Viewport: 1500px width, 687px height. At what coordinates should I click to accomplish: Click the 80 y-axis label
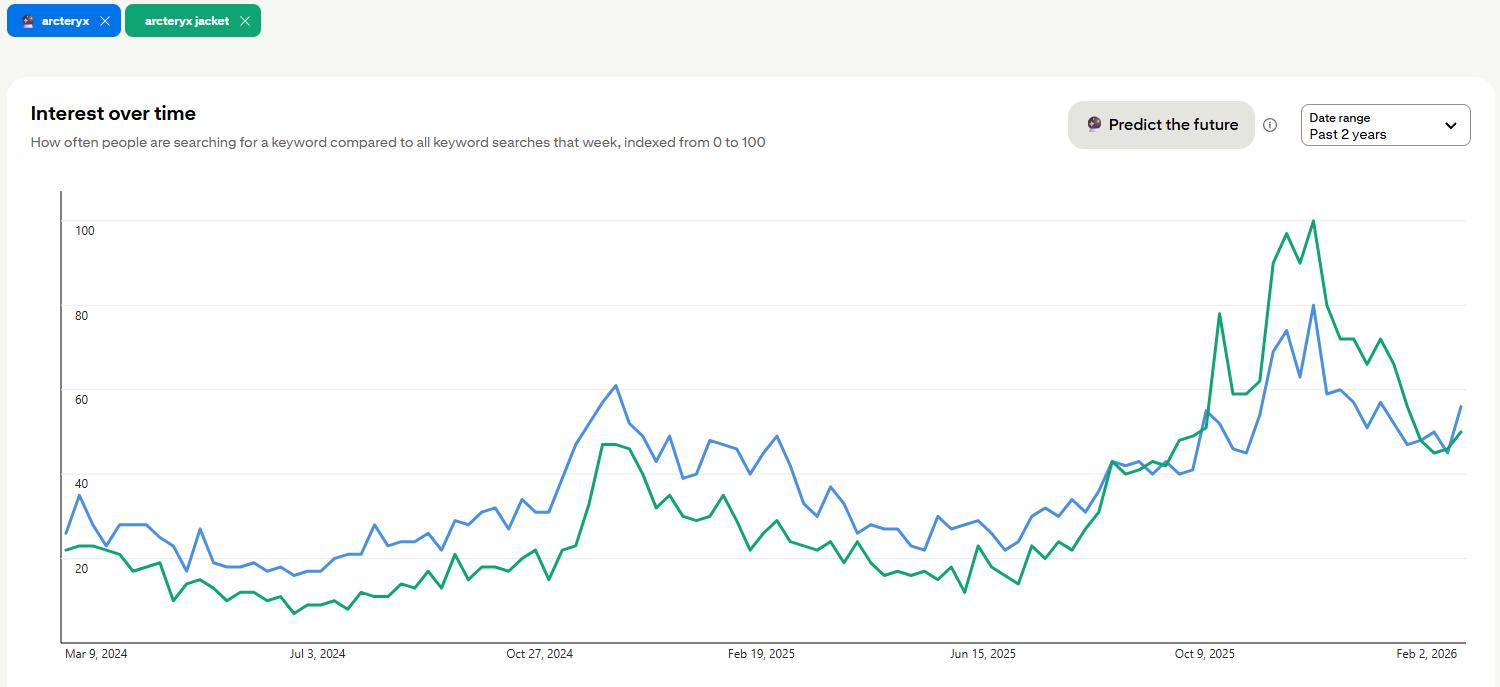click(82, 316)
